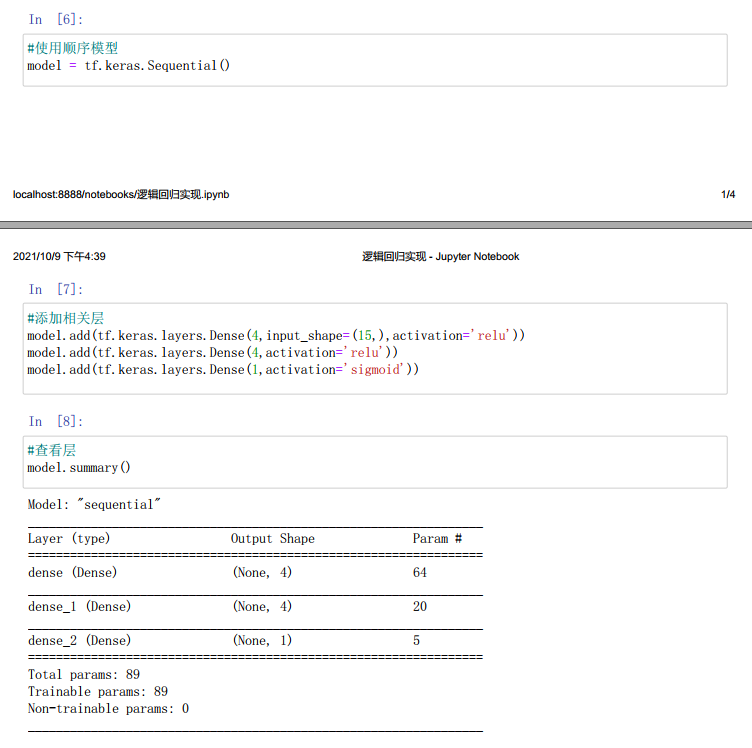
Task: Click the Dense line with input_shape=(15,)
Action: 276,336
